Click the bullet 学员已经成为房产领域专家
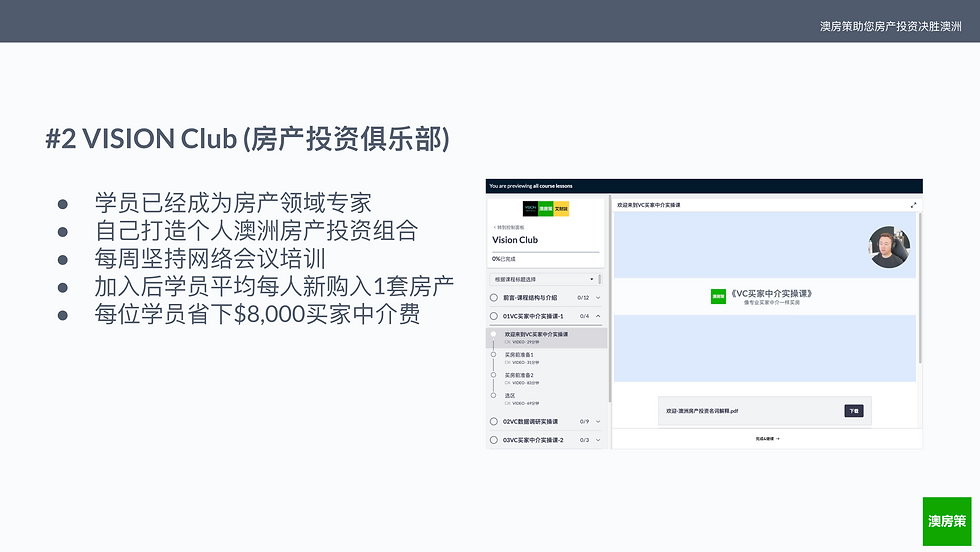Viewport: 980px width, 552px height. (x=233, y=203)
